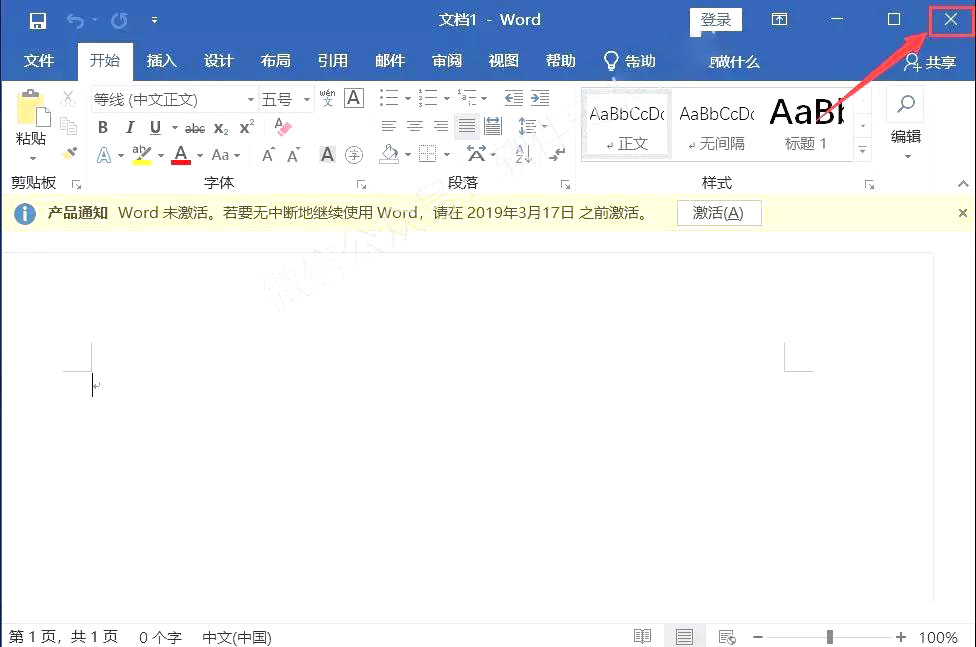Click Shrink Font icon
Screen dimensions: 976x647
tap(293, 154)
